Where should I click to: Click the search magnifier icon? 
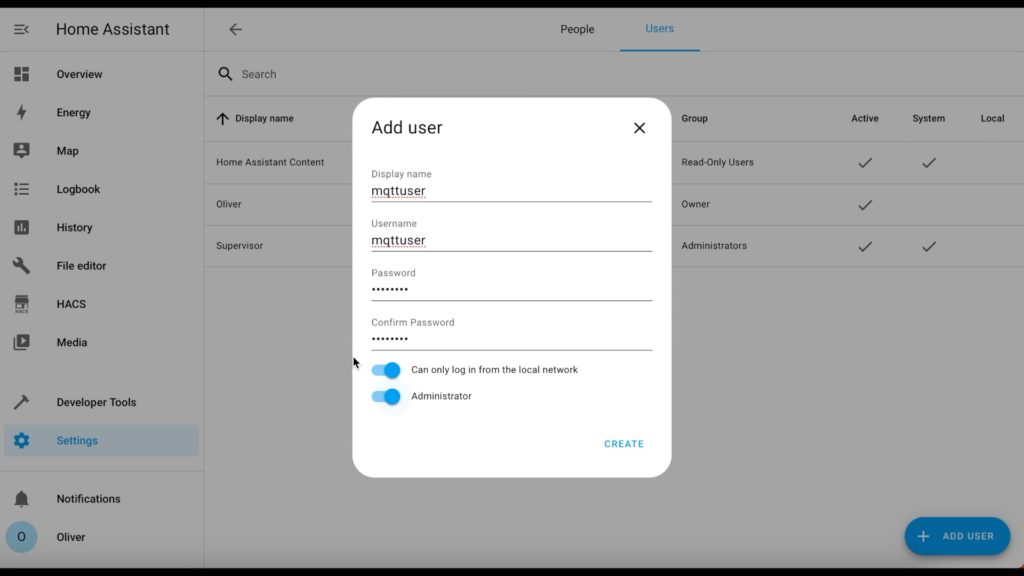pos(225,74)
